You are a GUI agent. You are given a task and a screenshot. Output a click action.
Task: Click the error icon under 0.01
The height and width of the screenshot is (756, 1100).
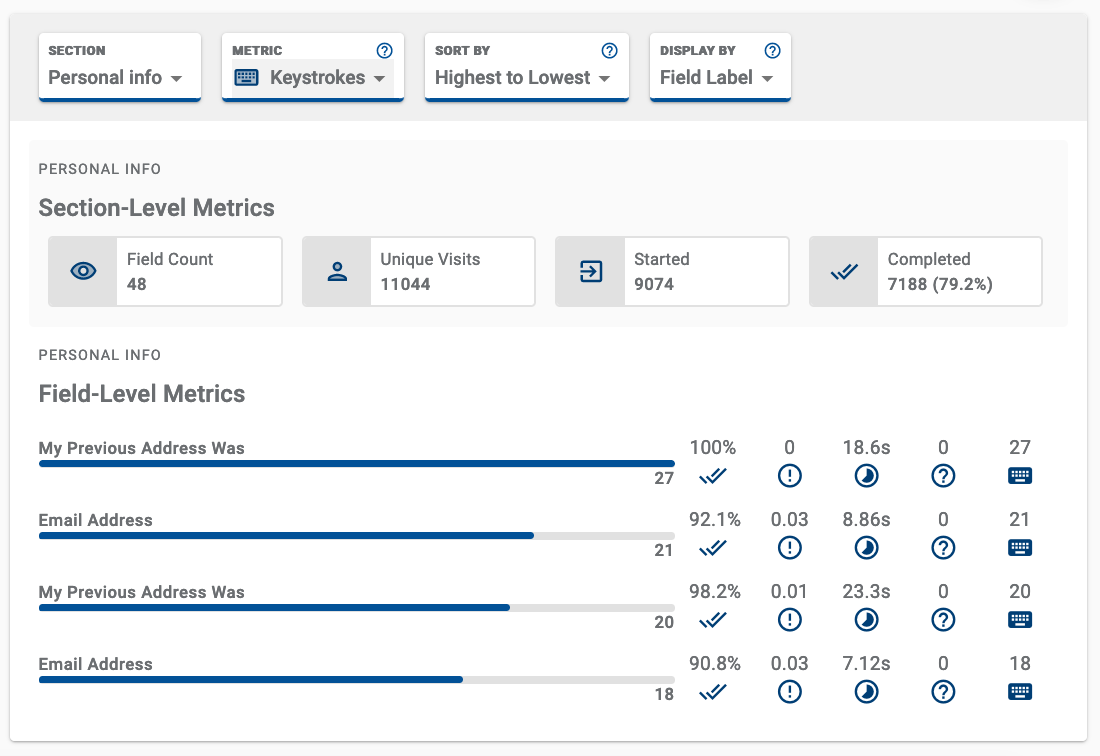tap(790, 620)
